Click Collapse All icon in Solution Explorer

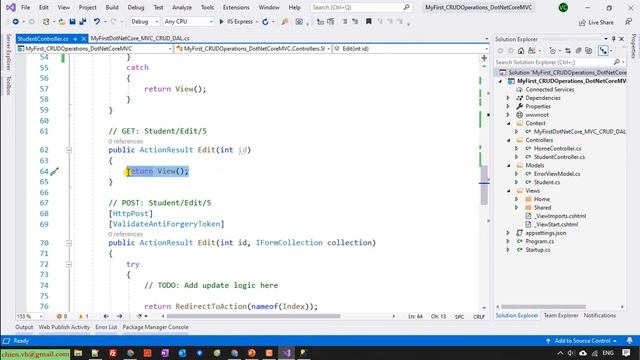point(578,51)
